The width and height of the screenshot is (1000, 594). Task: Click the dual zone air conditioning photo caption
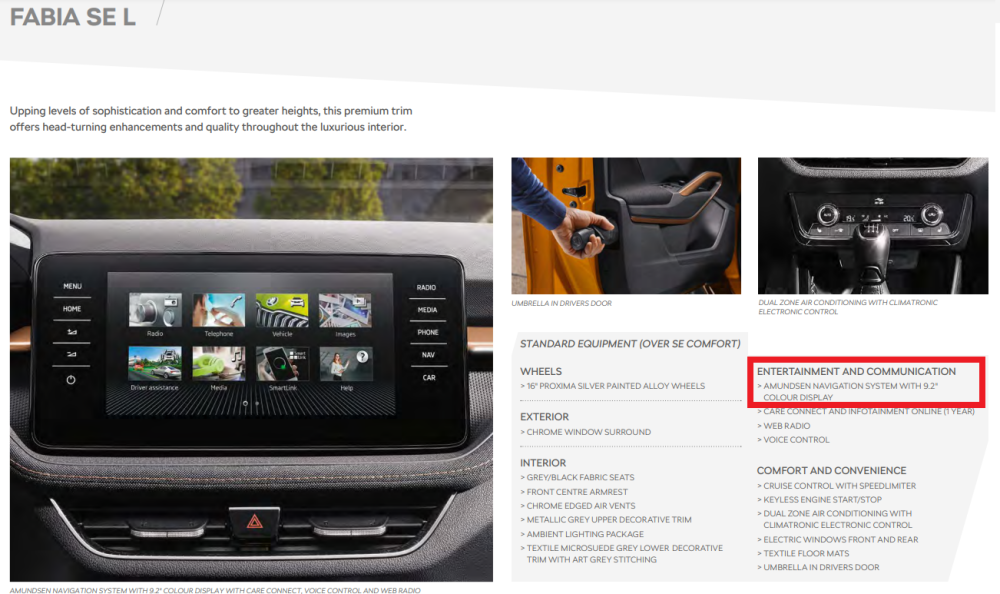(x=848, y=307)
